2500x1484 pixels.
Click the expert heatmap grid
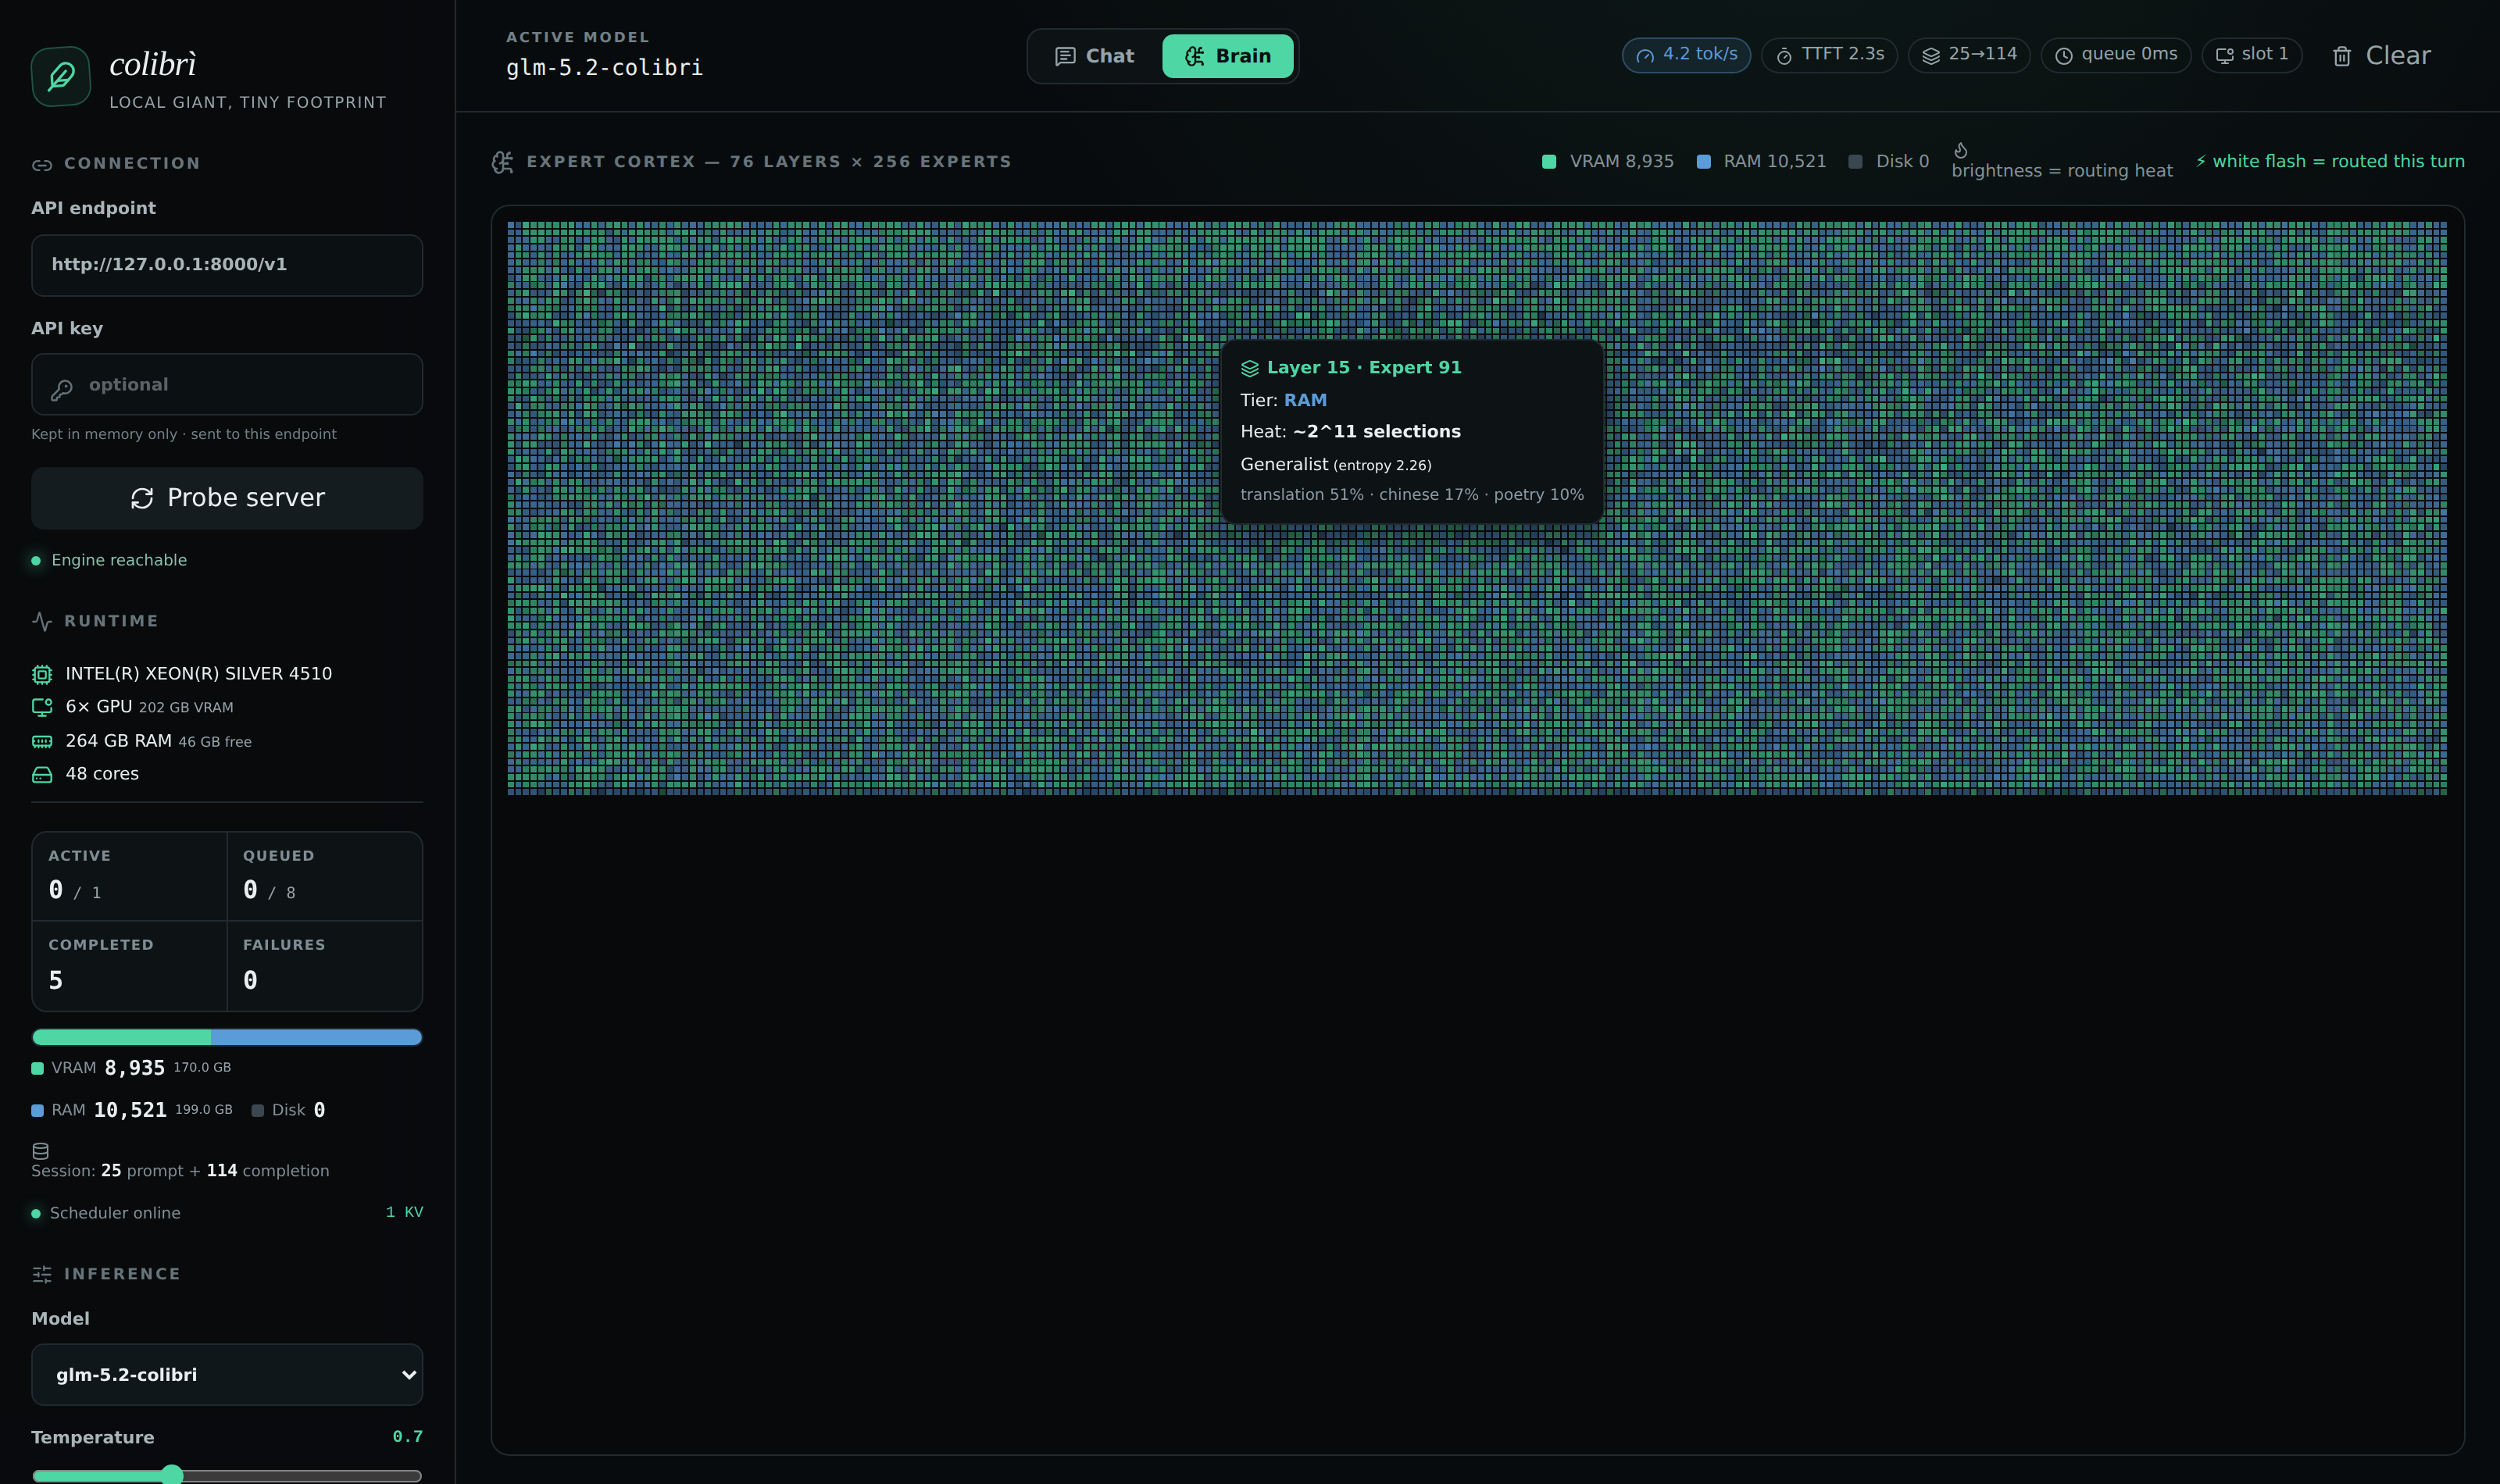point(1477,509)
